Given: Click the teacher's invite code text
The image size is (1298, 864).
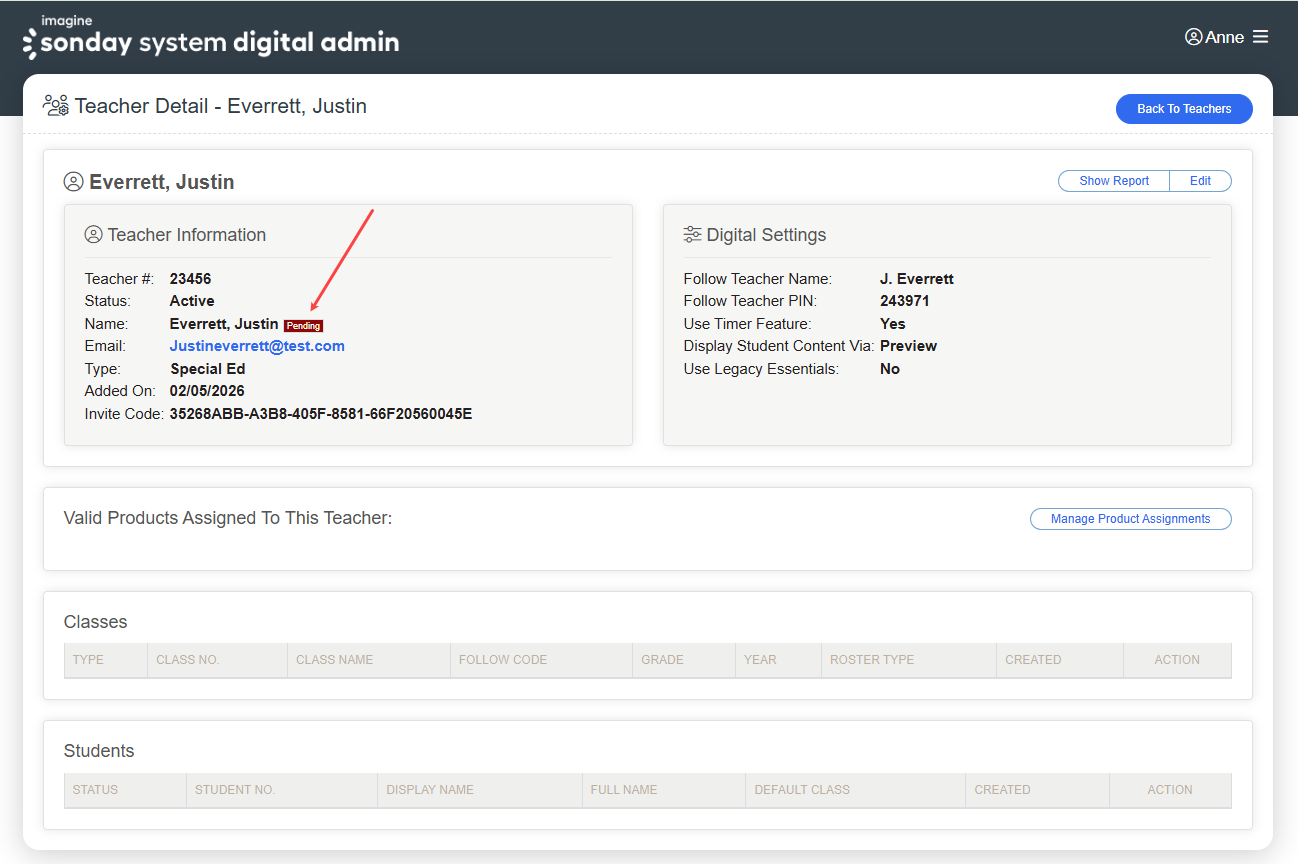Looking at the screenshot, I should coord(320,413).
